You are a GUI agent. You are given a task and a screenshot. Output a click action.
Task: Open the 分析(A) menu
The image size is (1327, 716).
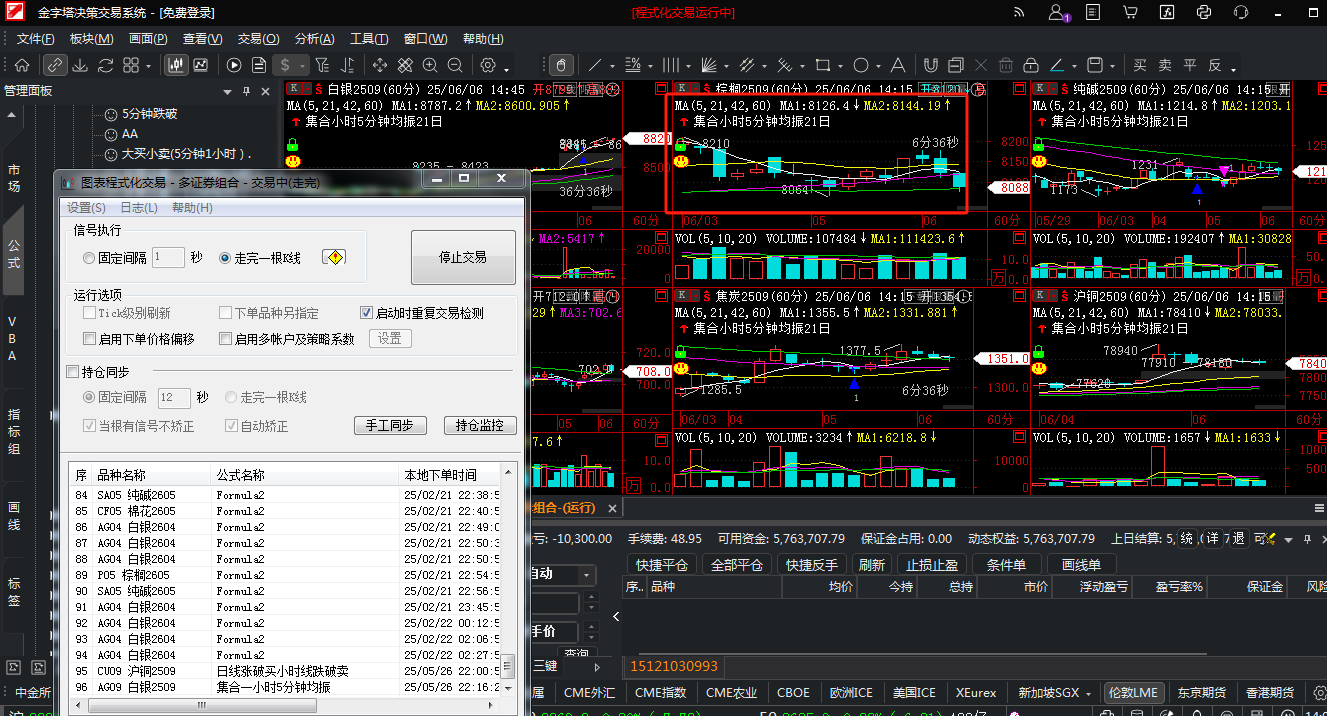coord(314,39)
